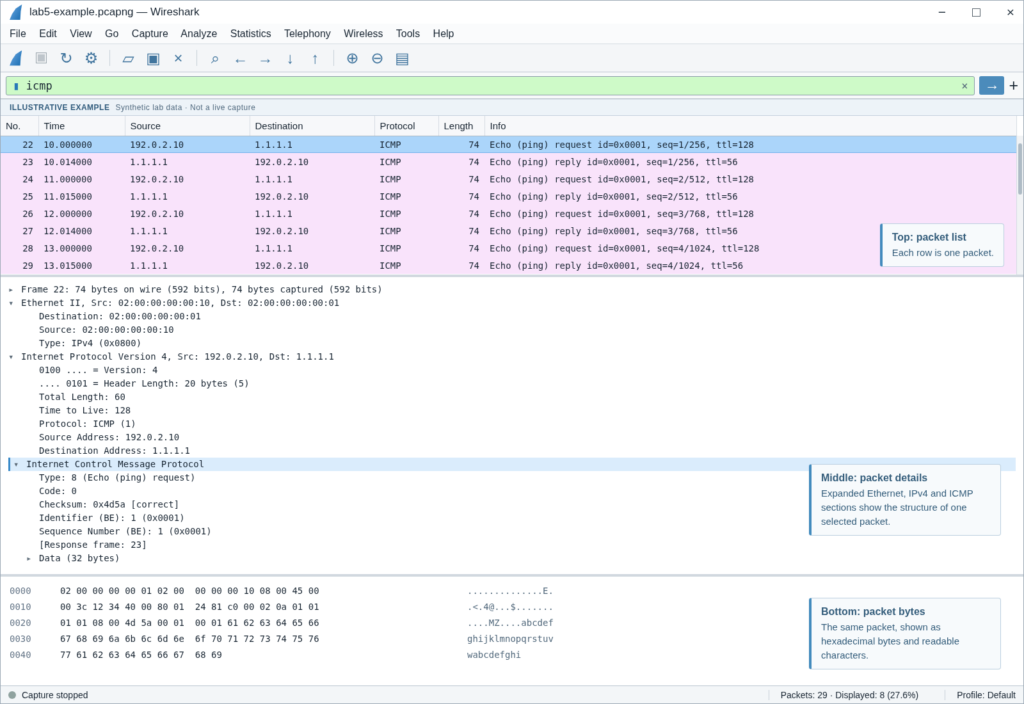Collapse the Ethernet II section
Image resolution: width=1024 pixels, height=704 pixels.
[11, 303]
